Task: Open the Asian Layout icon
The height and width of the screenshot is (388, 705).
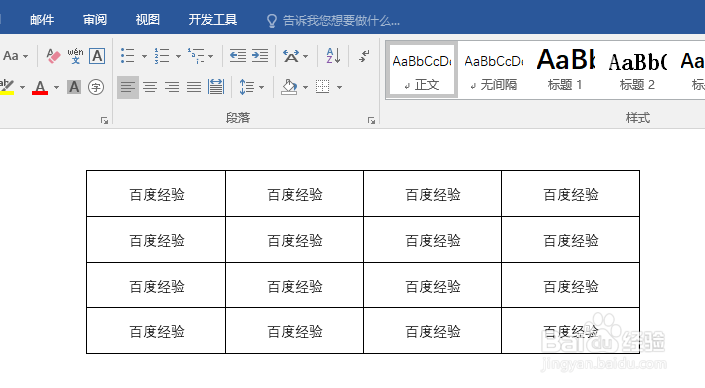Action: point(291,56)
